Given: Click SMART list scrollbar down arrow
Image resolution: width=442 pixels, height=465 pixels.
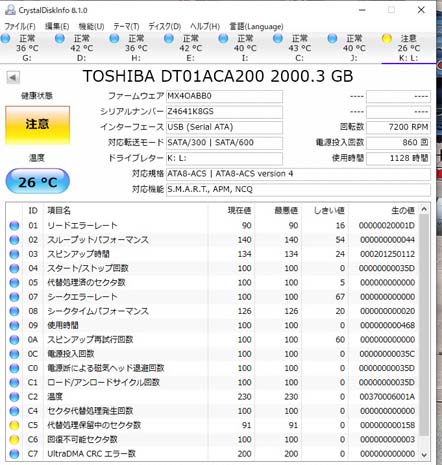Looking at the screenshot, I should coord(424,455).
